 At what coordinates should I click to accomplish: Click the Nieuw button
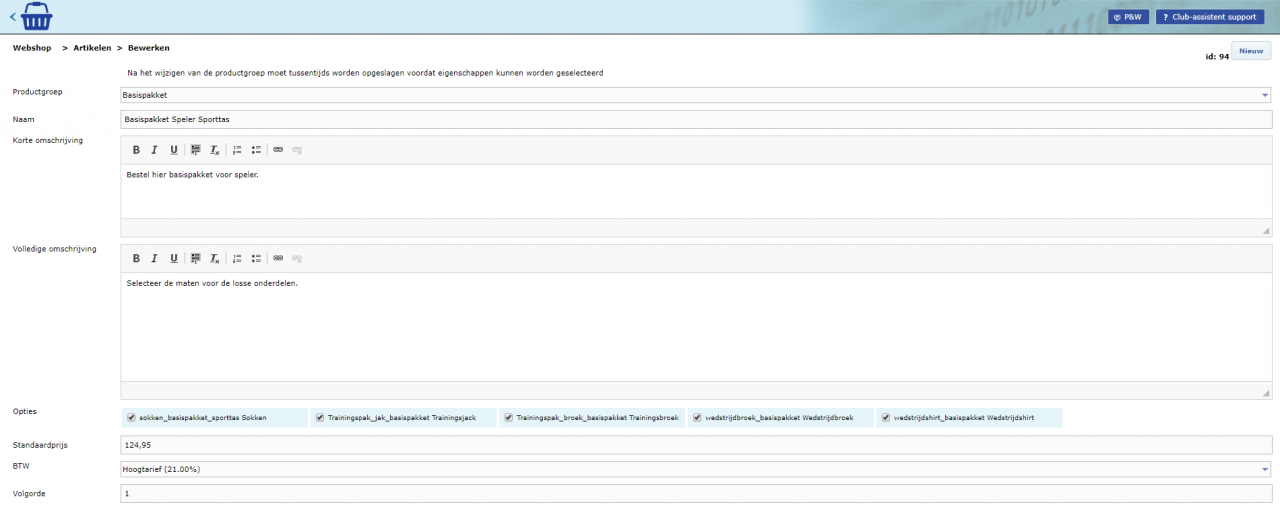1251,51
